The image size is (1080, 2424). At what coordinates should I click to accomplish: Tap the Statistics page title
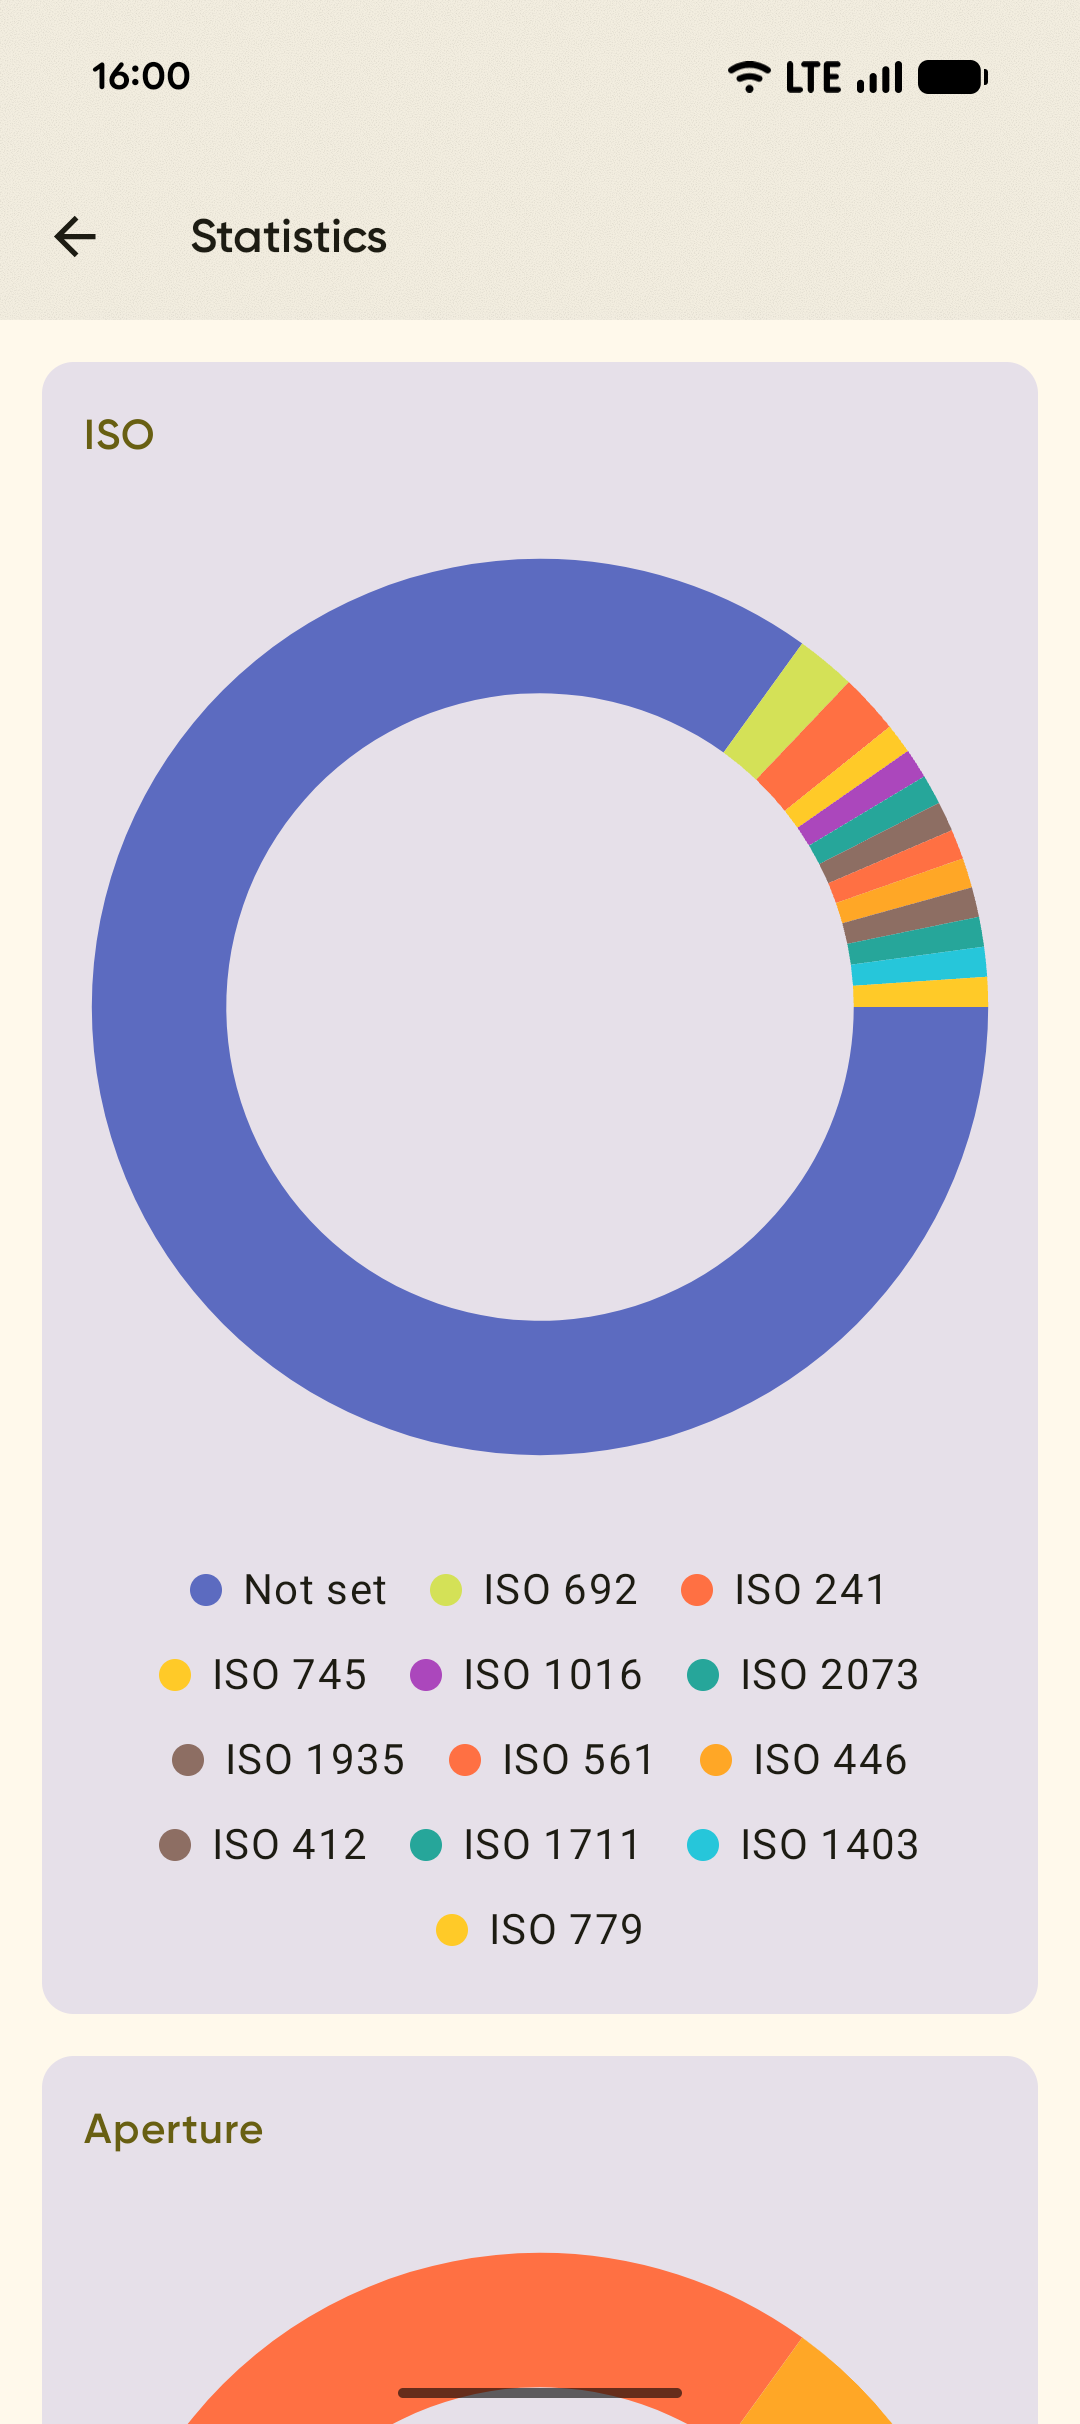point(288,237)
